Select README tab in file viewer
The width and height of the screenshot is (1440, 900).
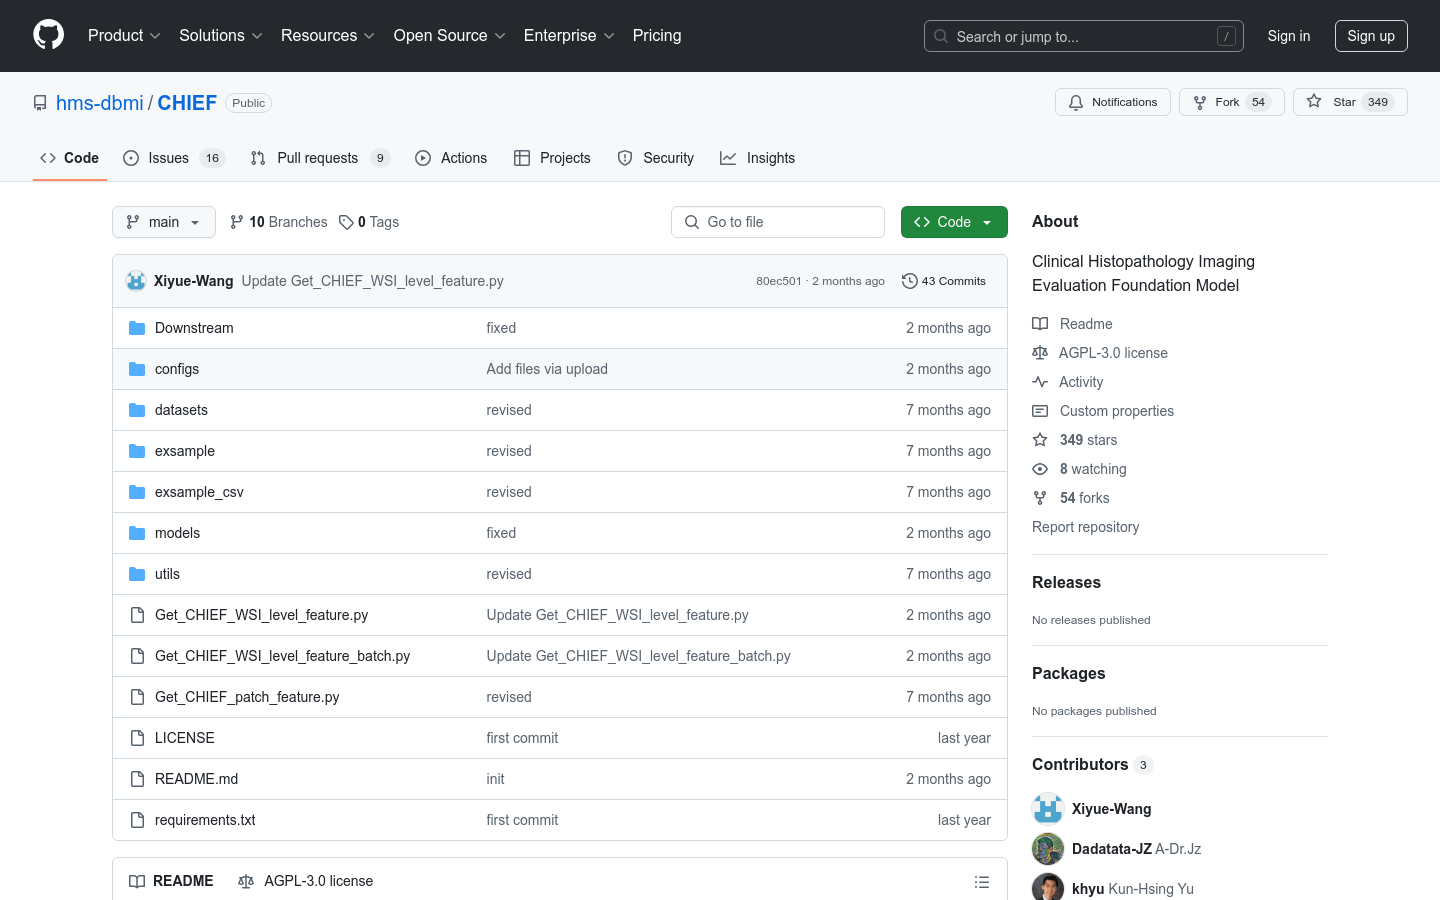click(x=171, y=881)
